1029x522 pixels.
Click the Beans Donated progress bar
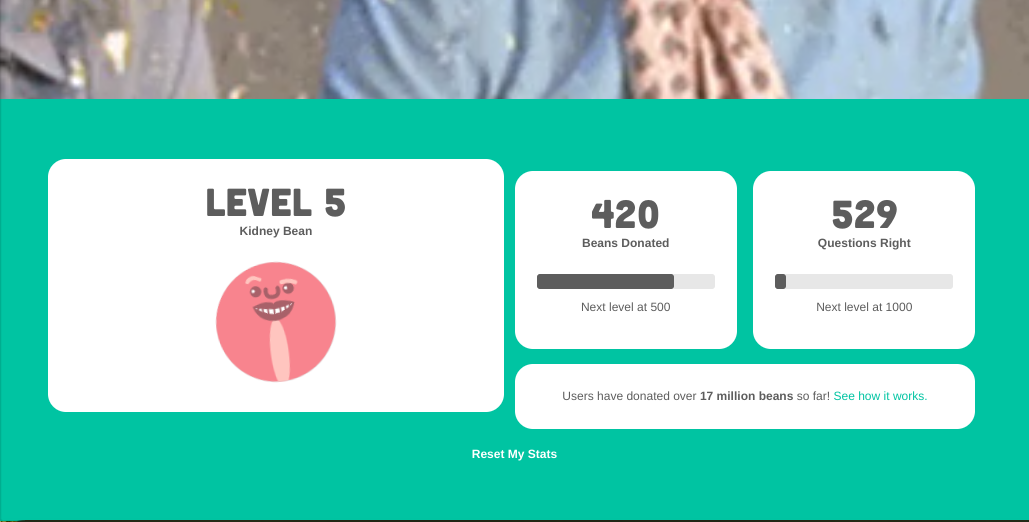click(625, 282)
